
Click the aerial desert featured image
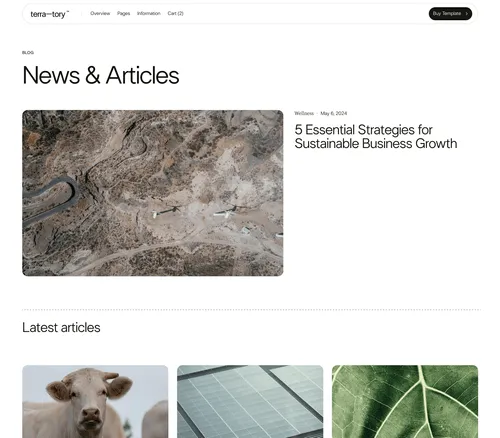[x=153, y=193]
